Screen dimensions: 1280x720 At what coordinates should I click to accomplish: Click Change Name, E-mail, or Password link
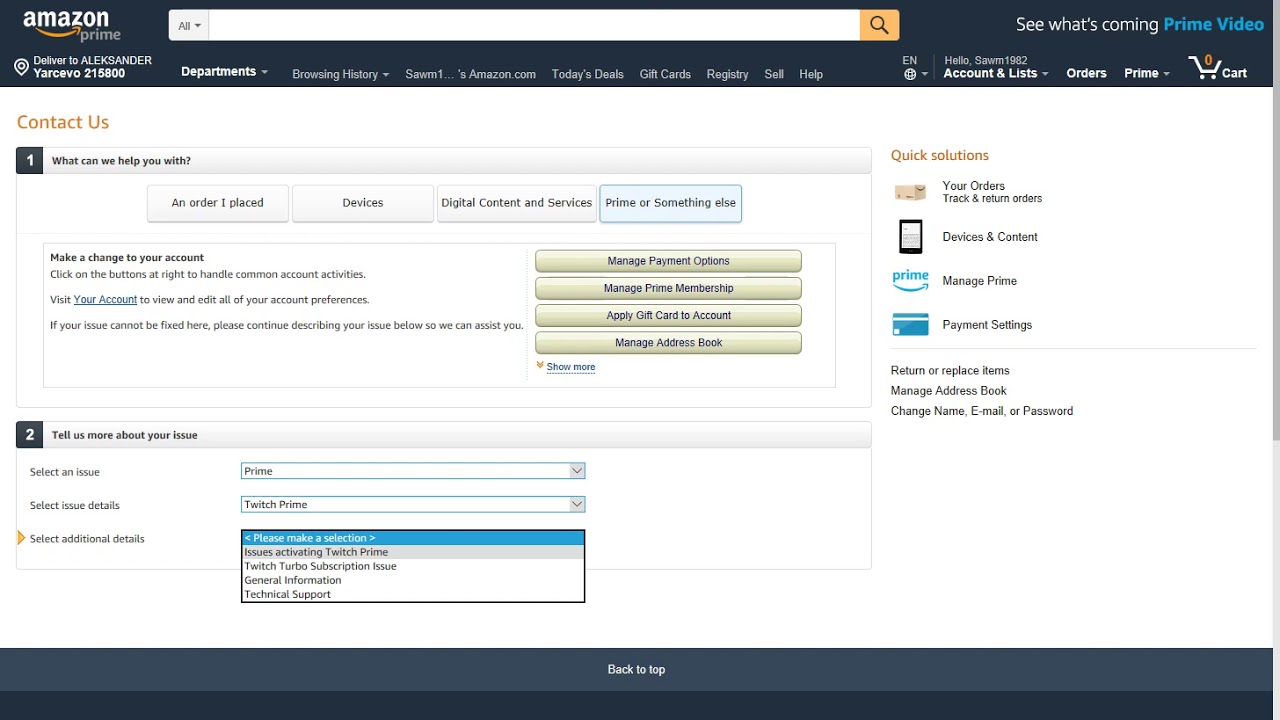click(x=982, y=411)
